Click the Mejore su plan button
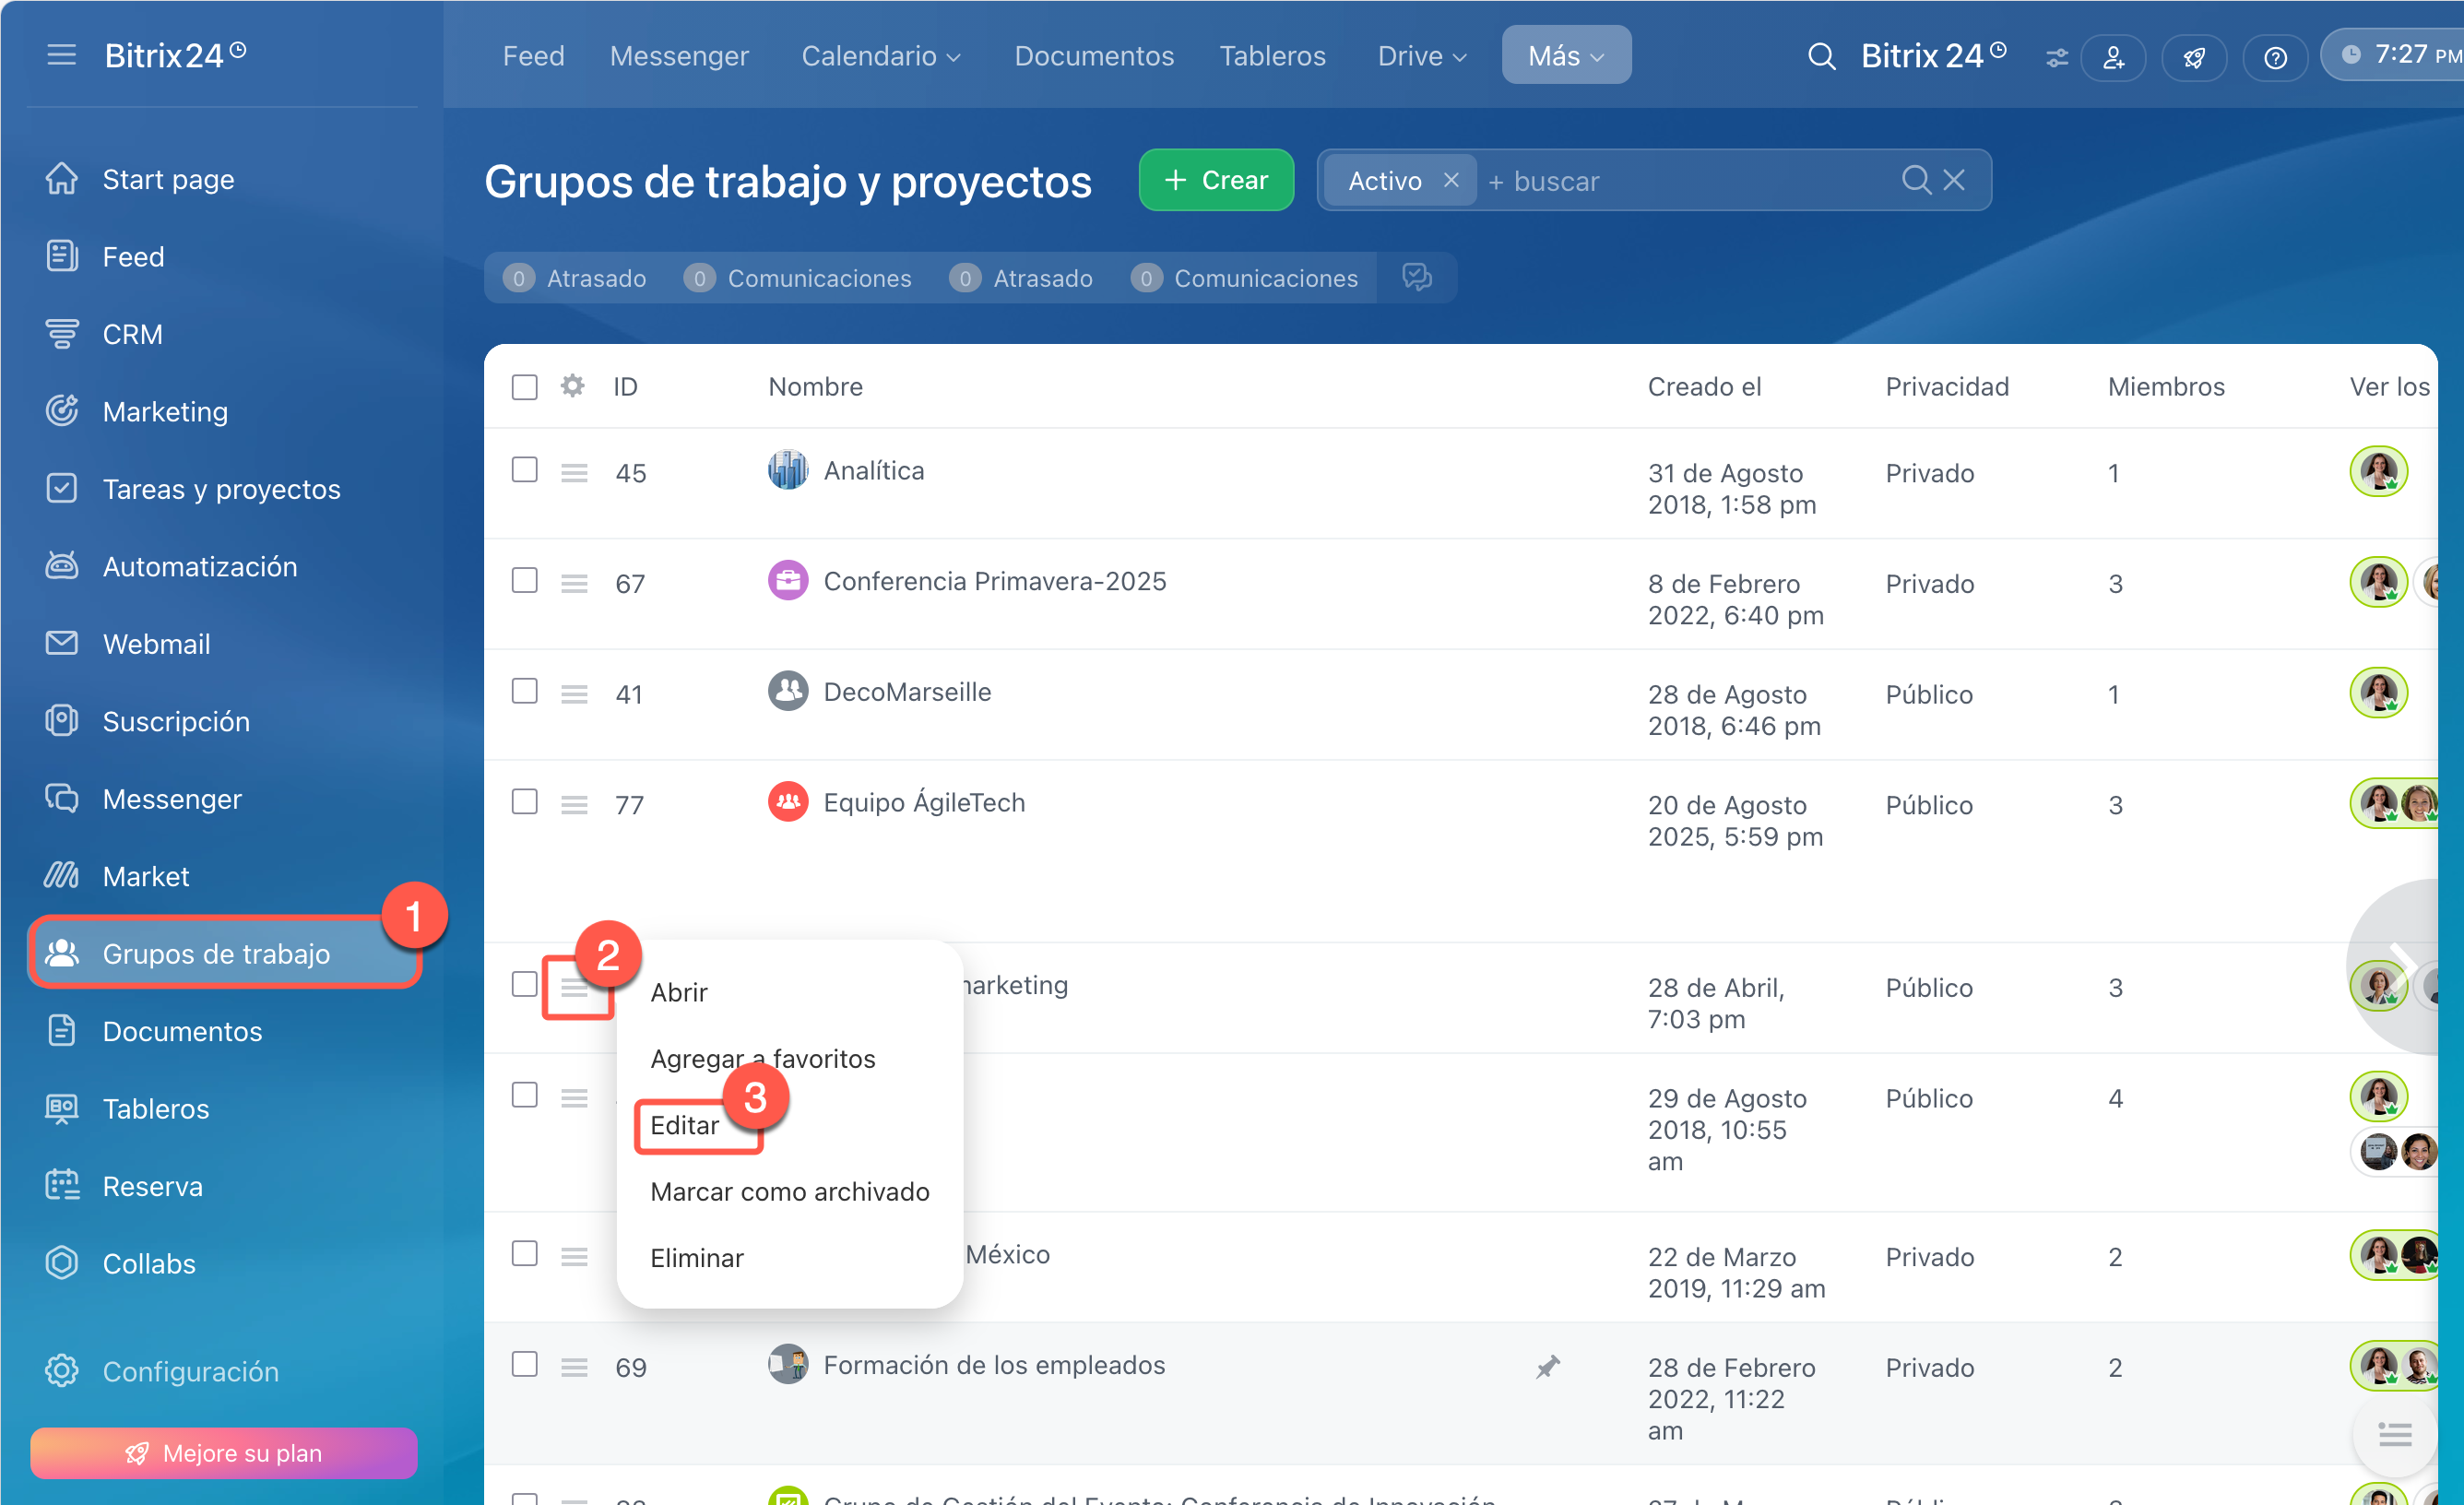Screen dimensions: 2464x1505 click(223, 1452)
